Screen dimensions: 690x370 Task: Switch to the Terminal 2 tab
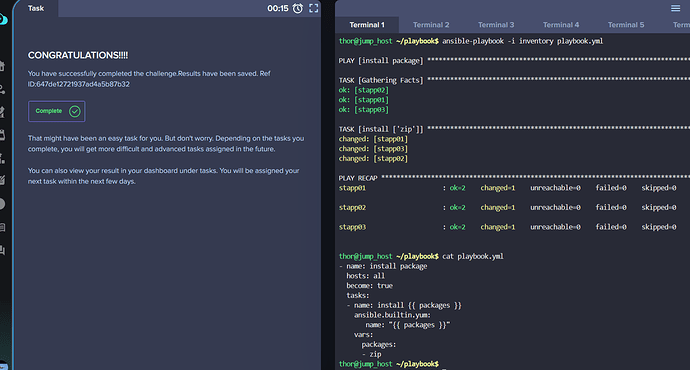(431, 25)
